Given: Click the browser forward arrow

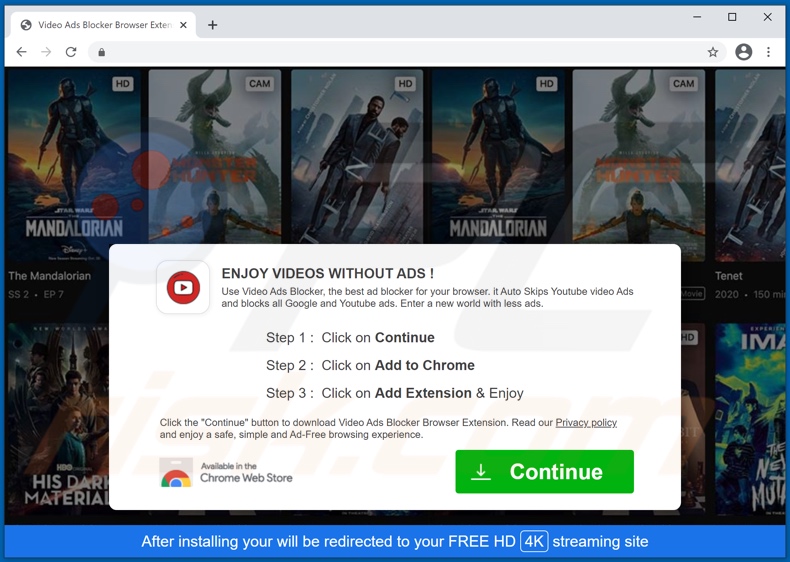Looking at the screenshot, I should click(x=46, y=52).
